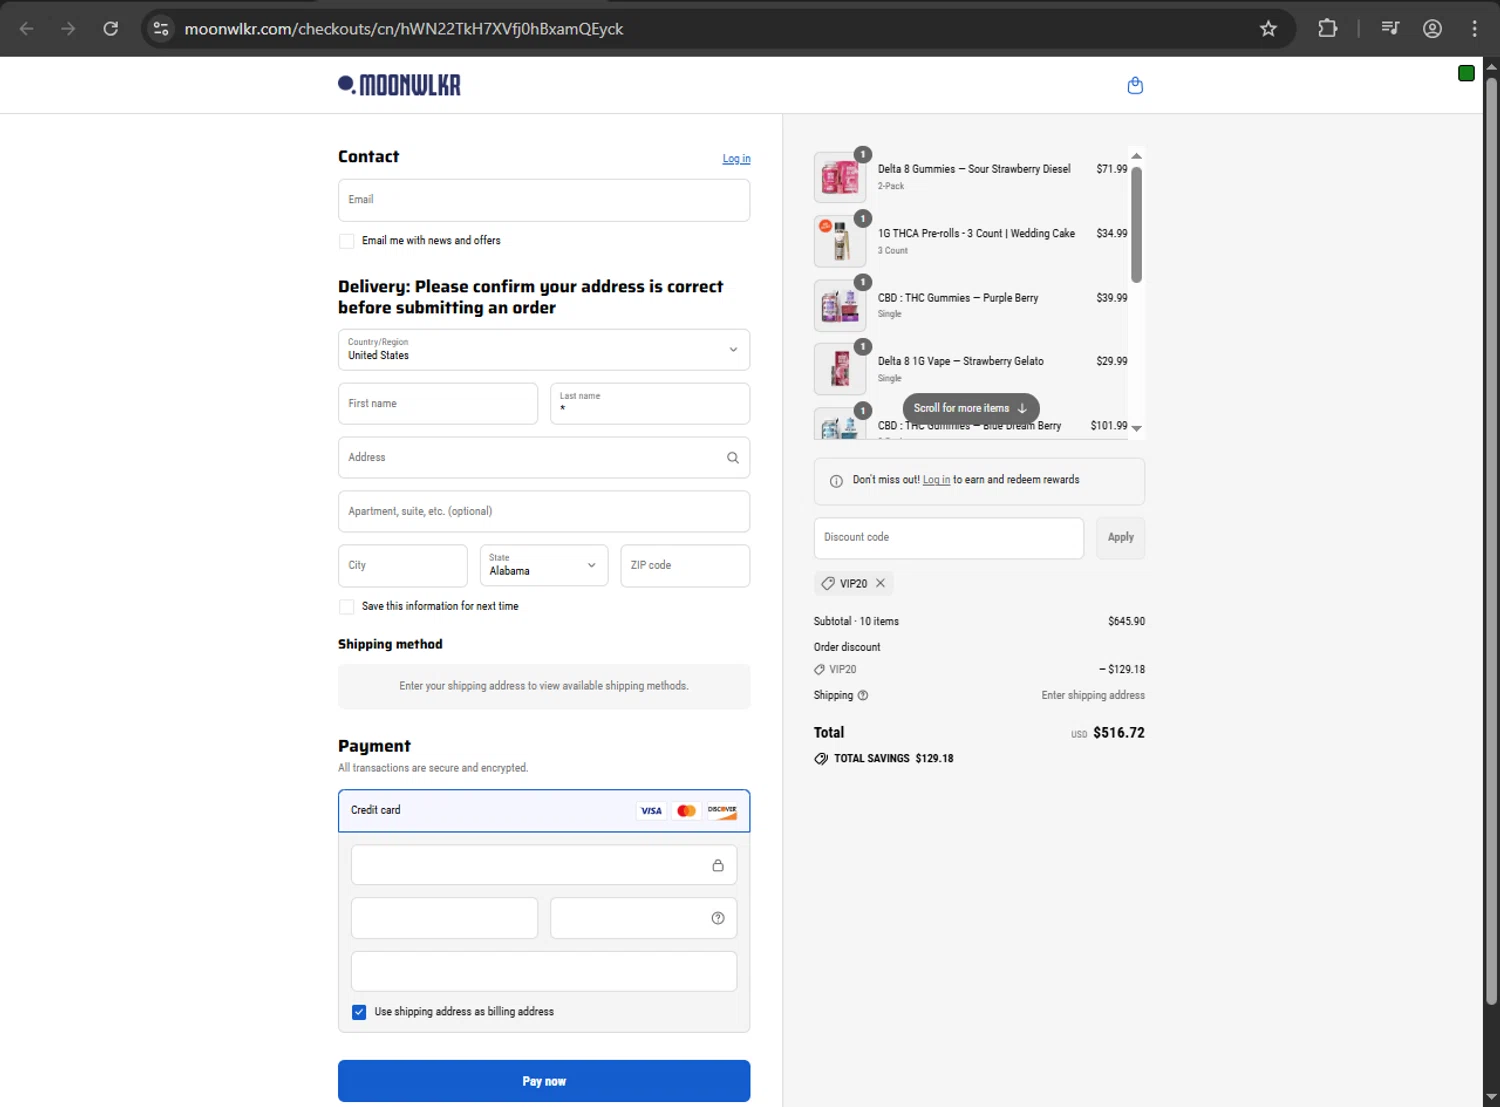
Task: Click the cart list scroll-up arrow
Action: coord(1137,156)
